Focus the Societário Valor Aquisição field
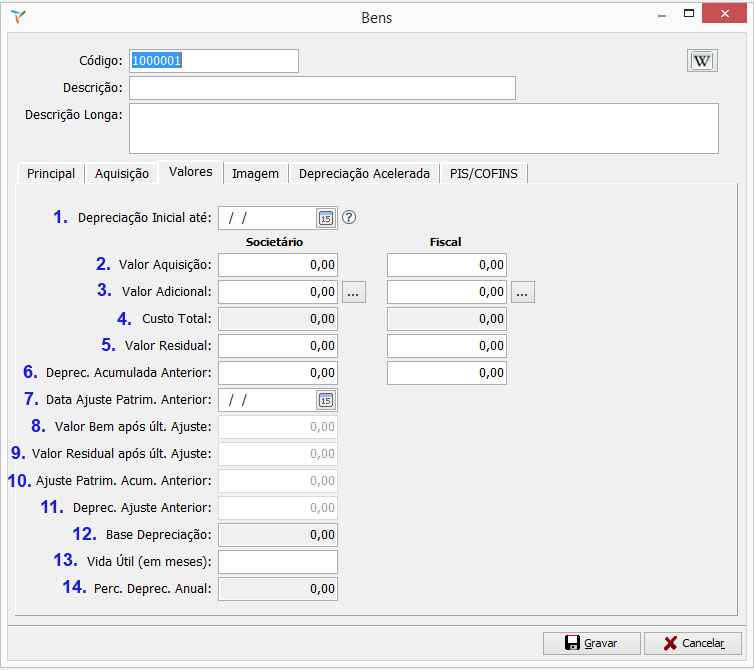 [278, 265]
